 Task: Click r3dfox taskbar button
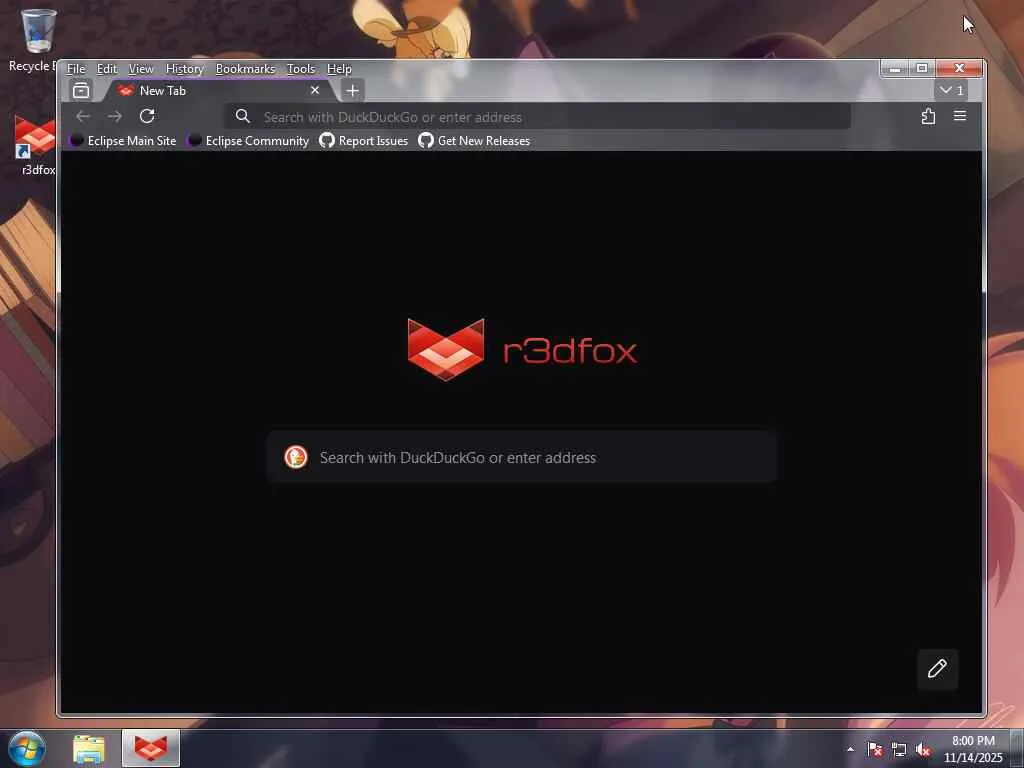(151, 748)
